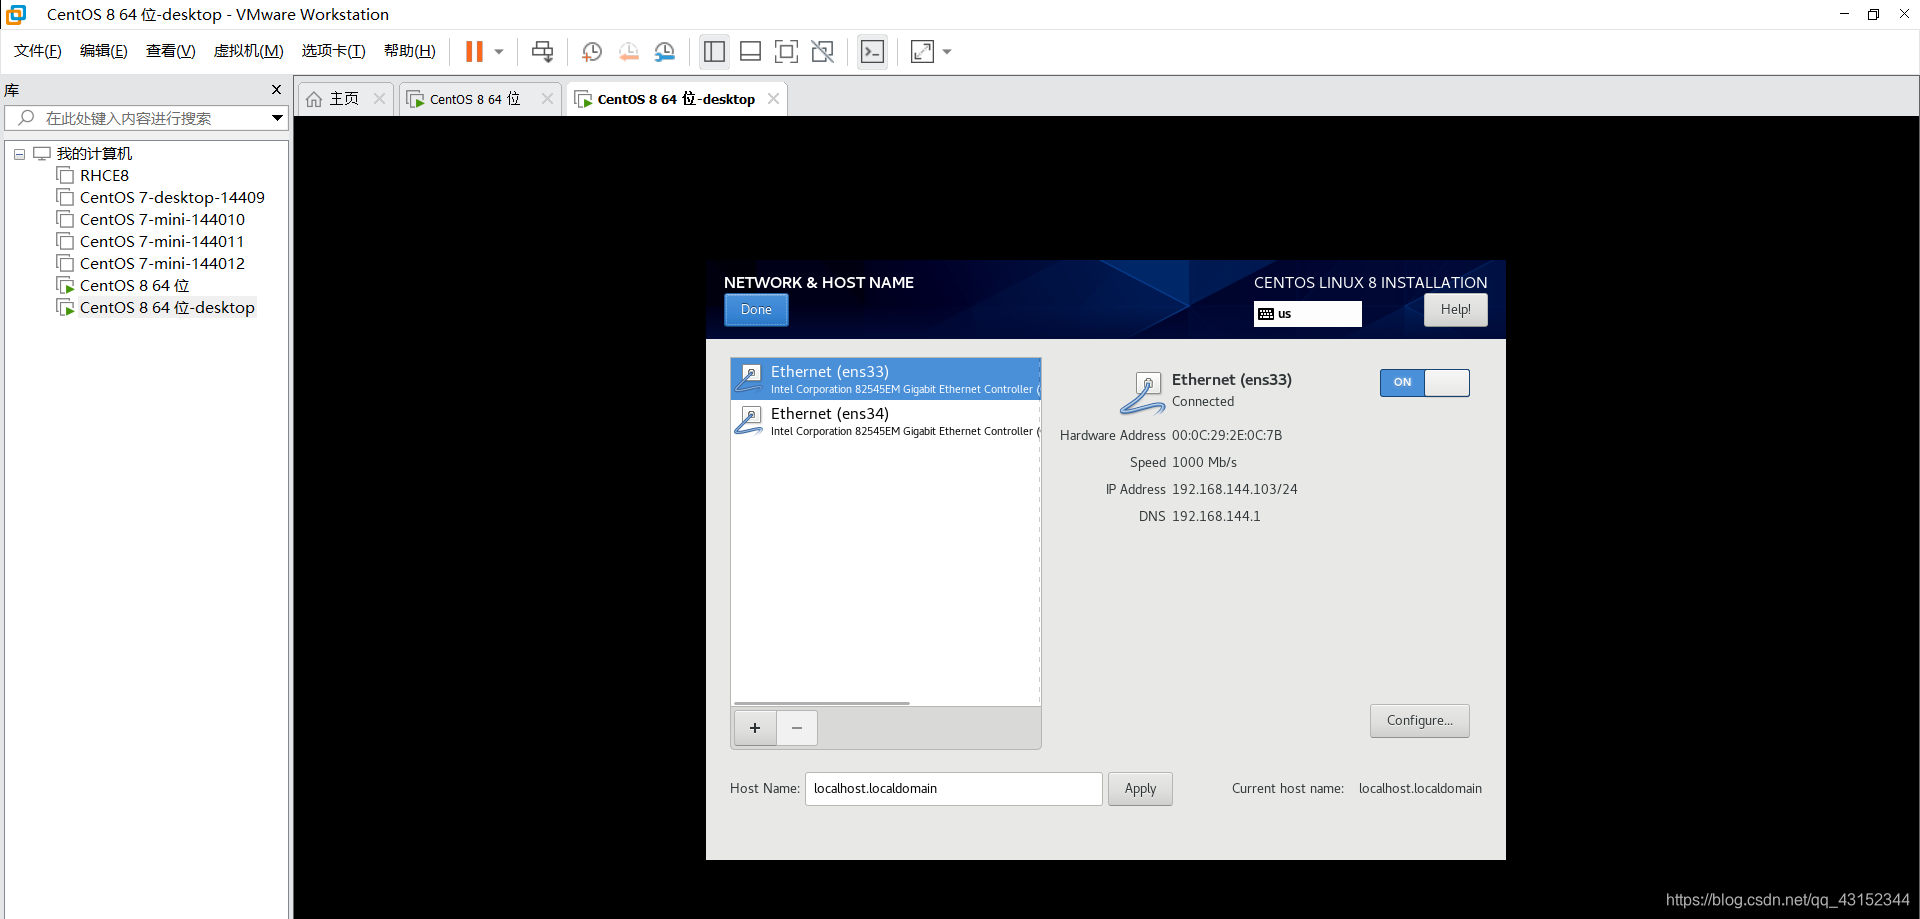Open the us keyboard layout selector
This screenshot has height=919, width=1920.
(x=1307, y=314)
